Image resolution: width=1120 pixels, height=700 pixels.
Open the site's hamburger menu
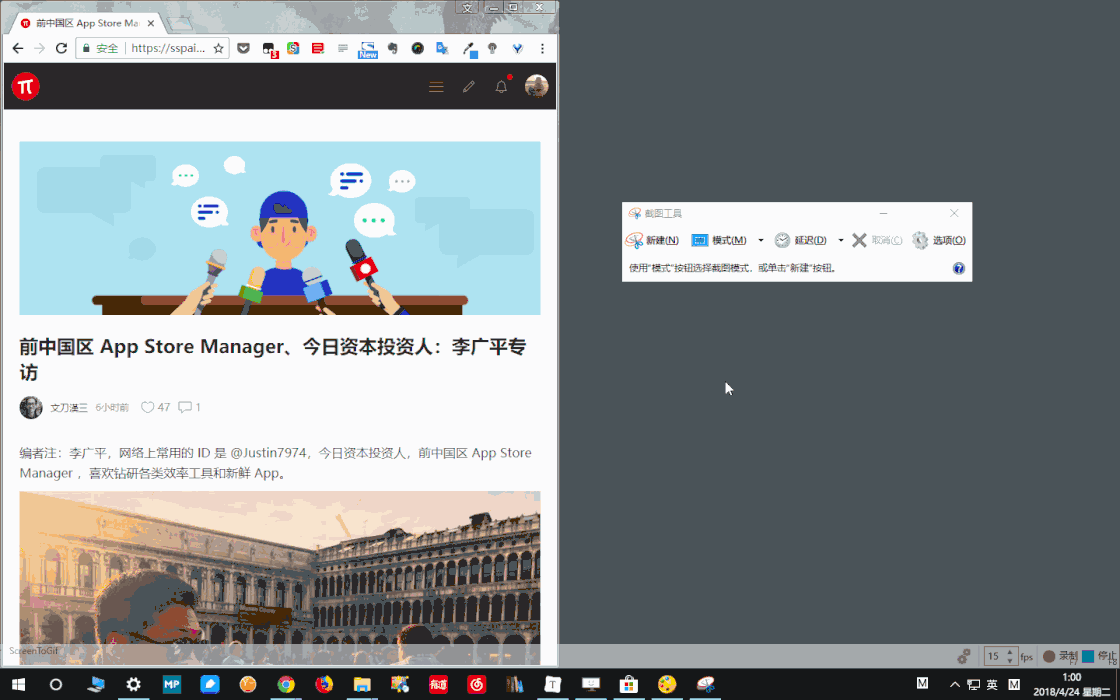(x=436, y=87)
